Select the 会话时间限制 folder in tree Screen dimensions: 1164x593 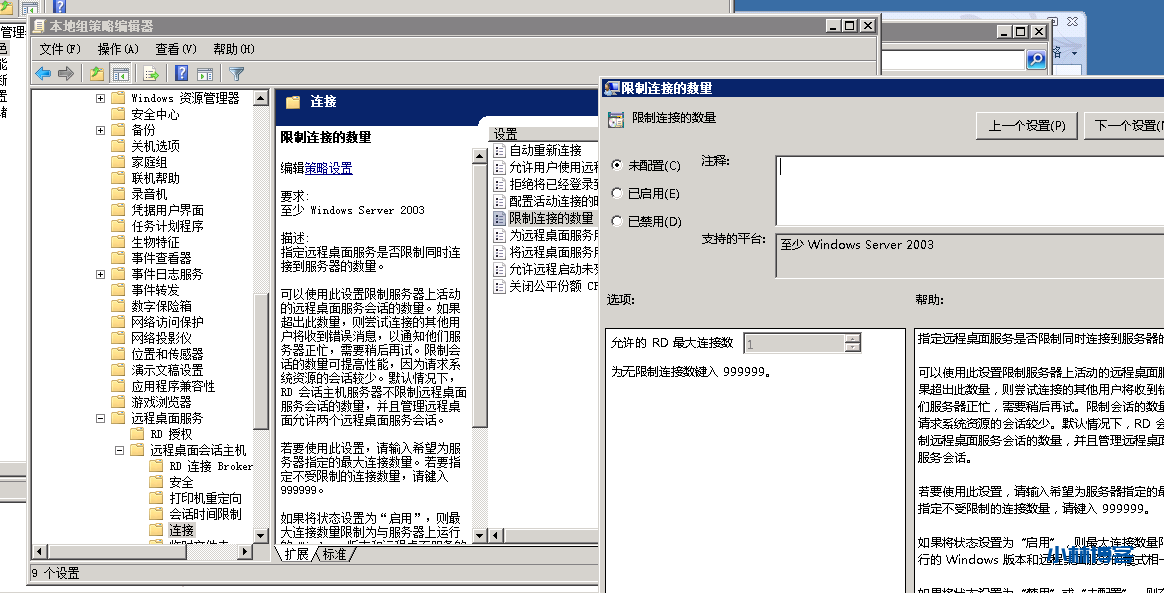coord(204,514)
